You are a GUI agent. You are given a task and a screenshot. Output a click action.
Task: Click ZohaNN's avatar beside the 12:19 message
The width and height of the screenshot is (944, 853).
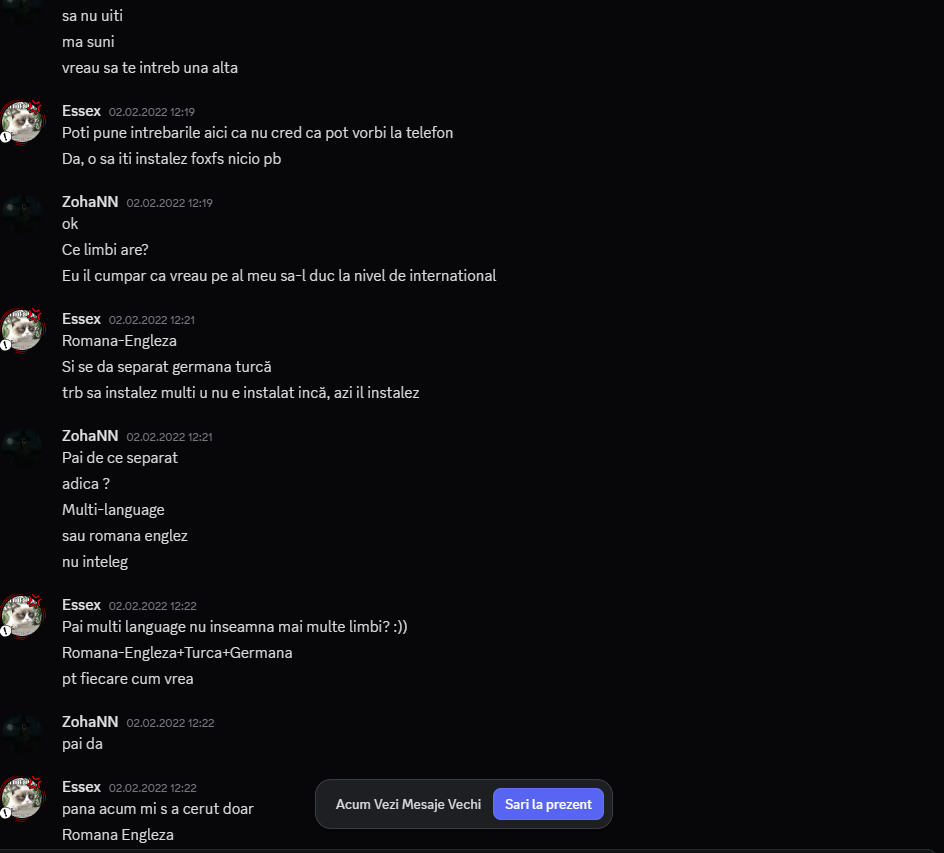point(22,211)
